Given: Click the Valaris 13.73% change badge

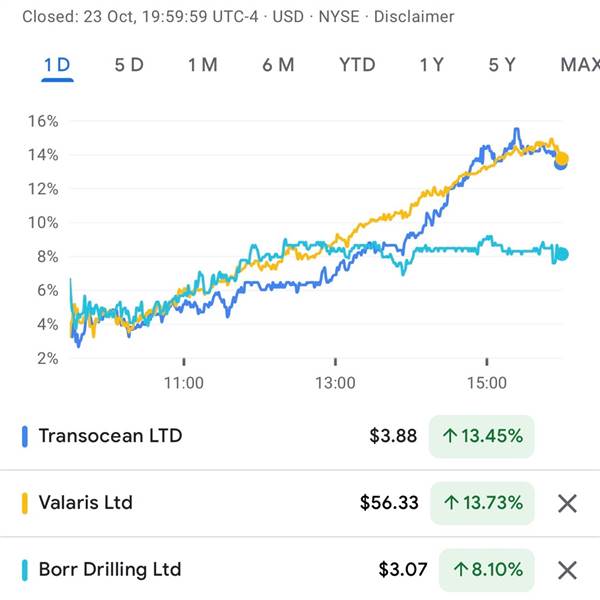Looking at the screenshot, I should (481, 503).
